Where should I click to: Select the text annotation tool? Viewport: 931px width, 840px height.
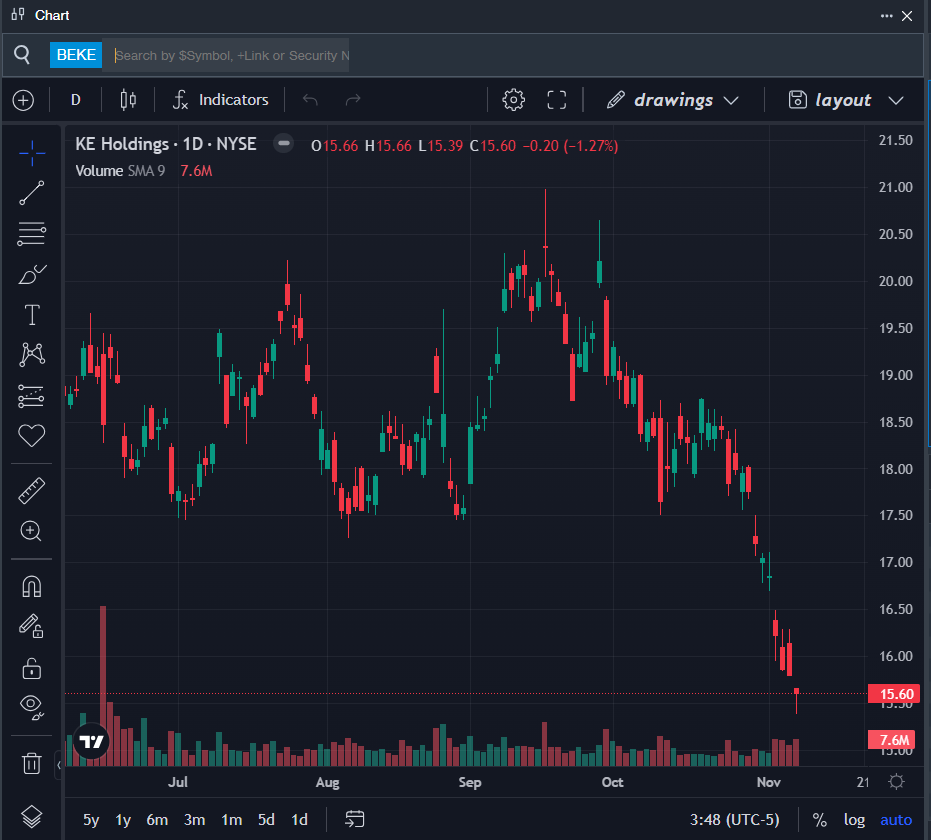[32, 315]
